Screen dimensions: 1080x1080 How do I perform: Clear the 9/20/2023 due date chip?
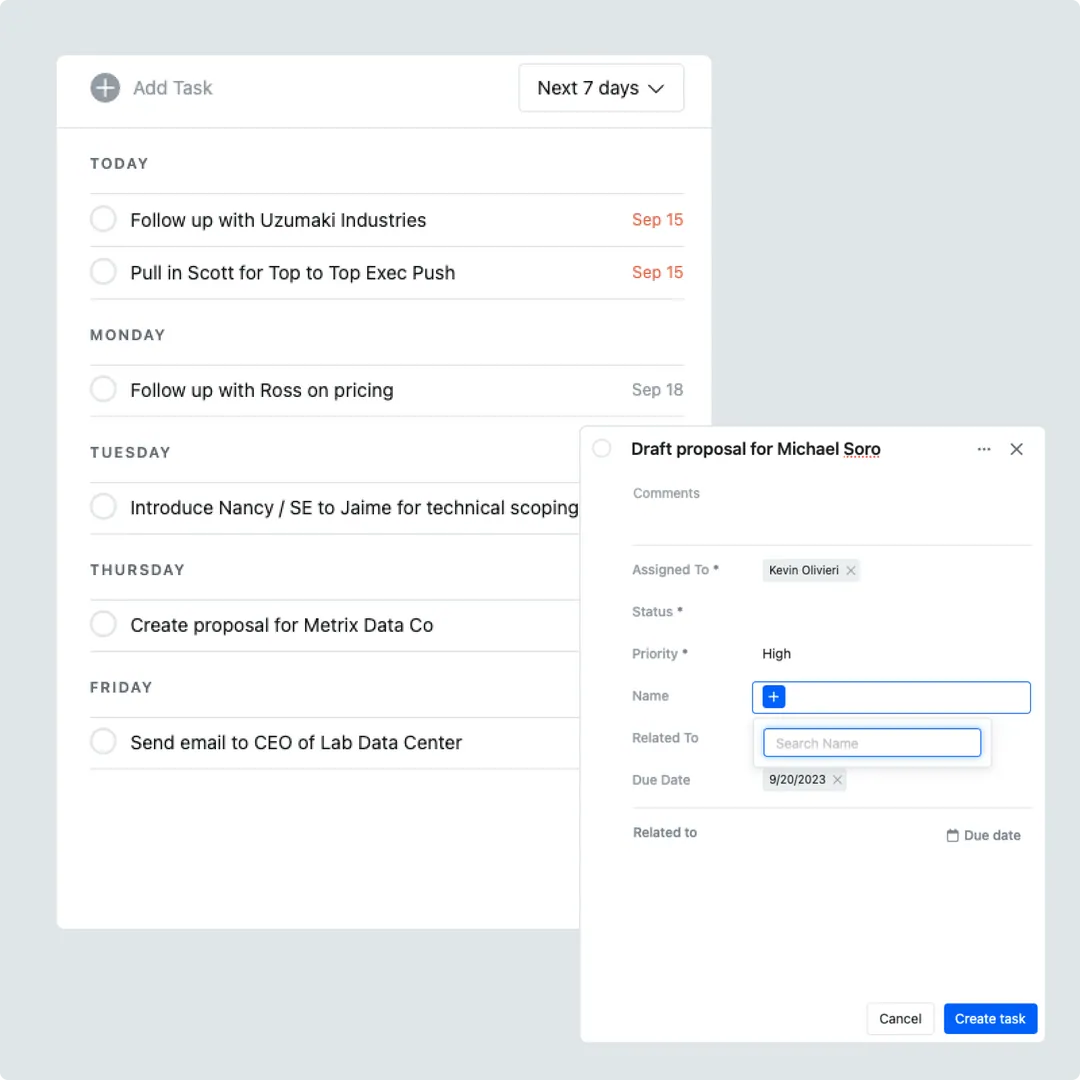[837, 780]
